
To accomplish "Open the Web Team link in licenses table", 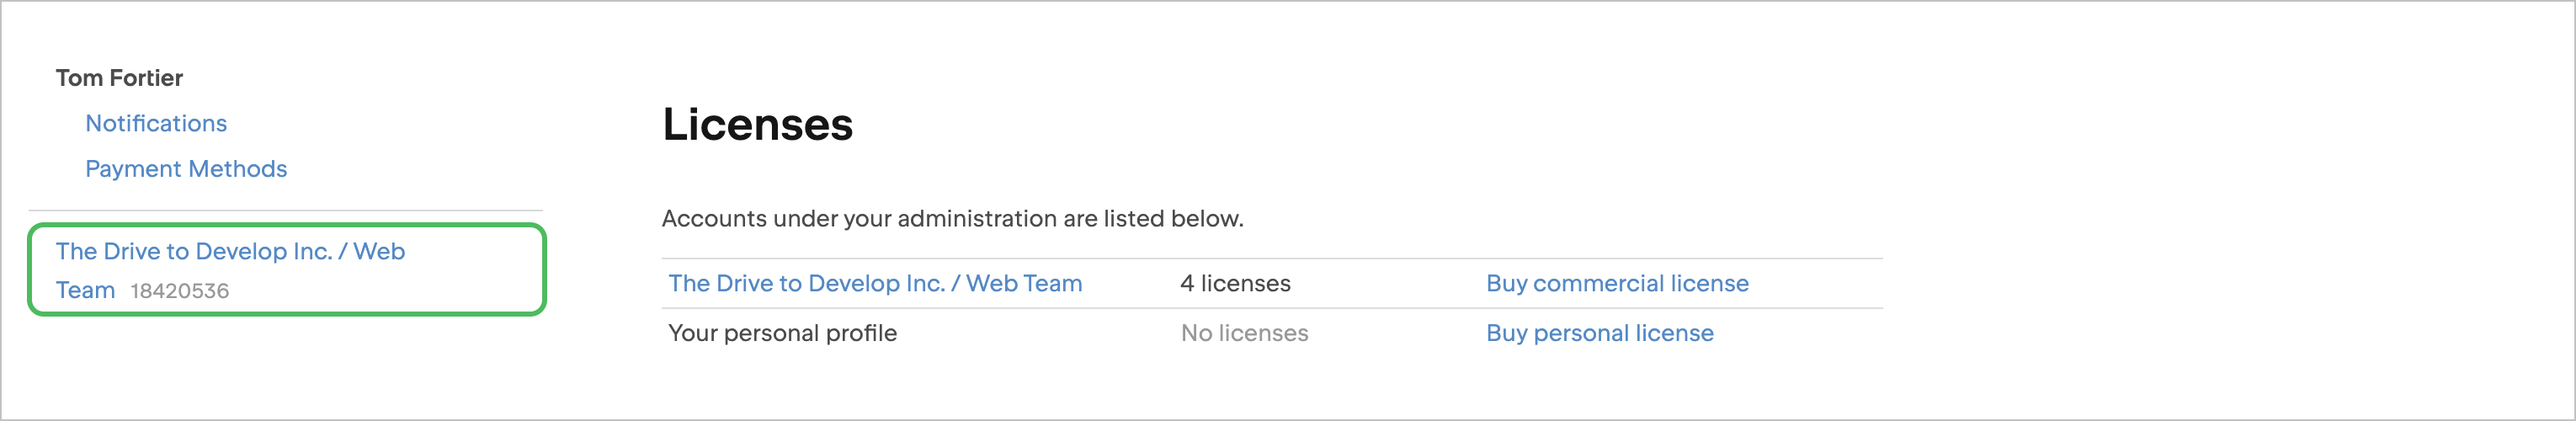I will click(875, 284).
